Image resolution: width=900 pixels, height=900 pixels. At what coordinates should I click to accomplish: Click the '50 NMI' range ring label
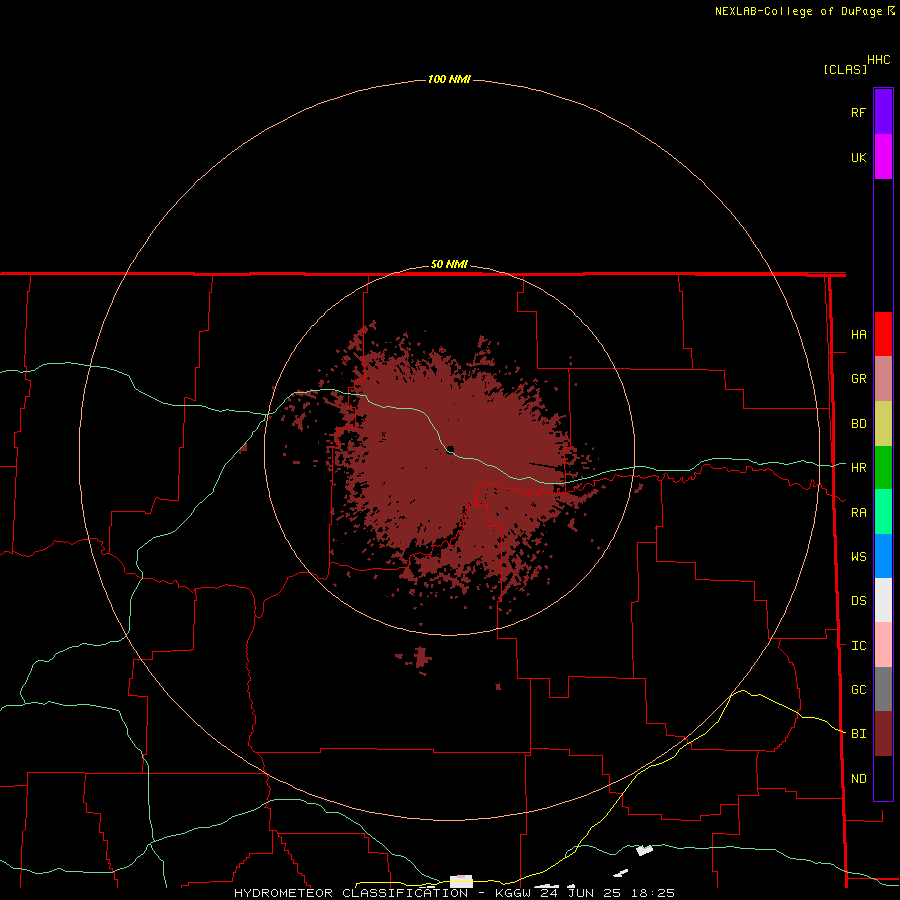pos(449,264)
